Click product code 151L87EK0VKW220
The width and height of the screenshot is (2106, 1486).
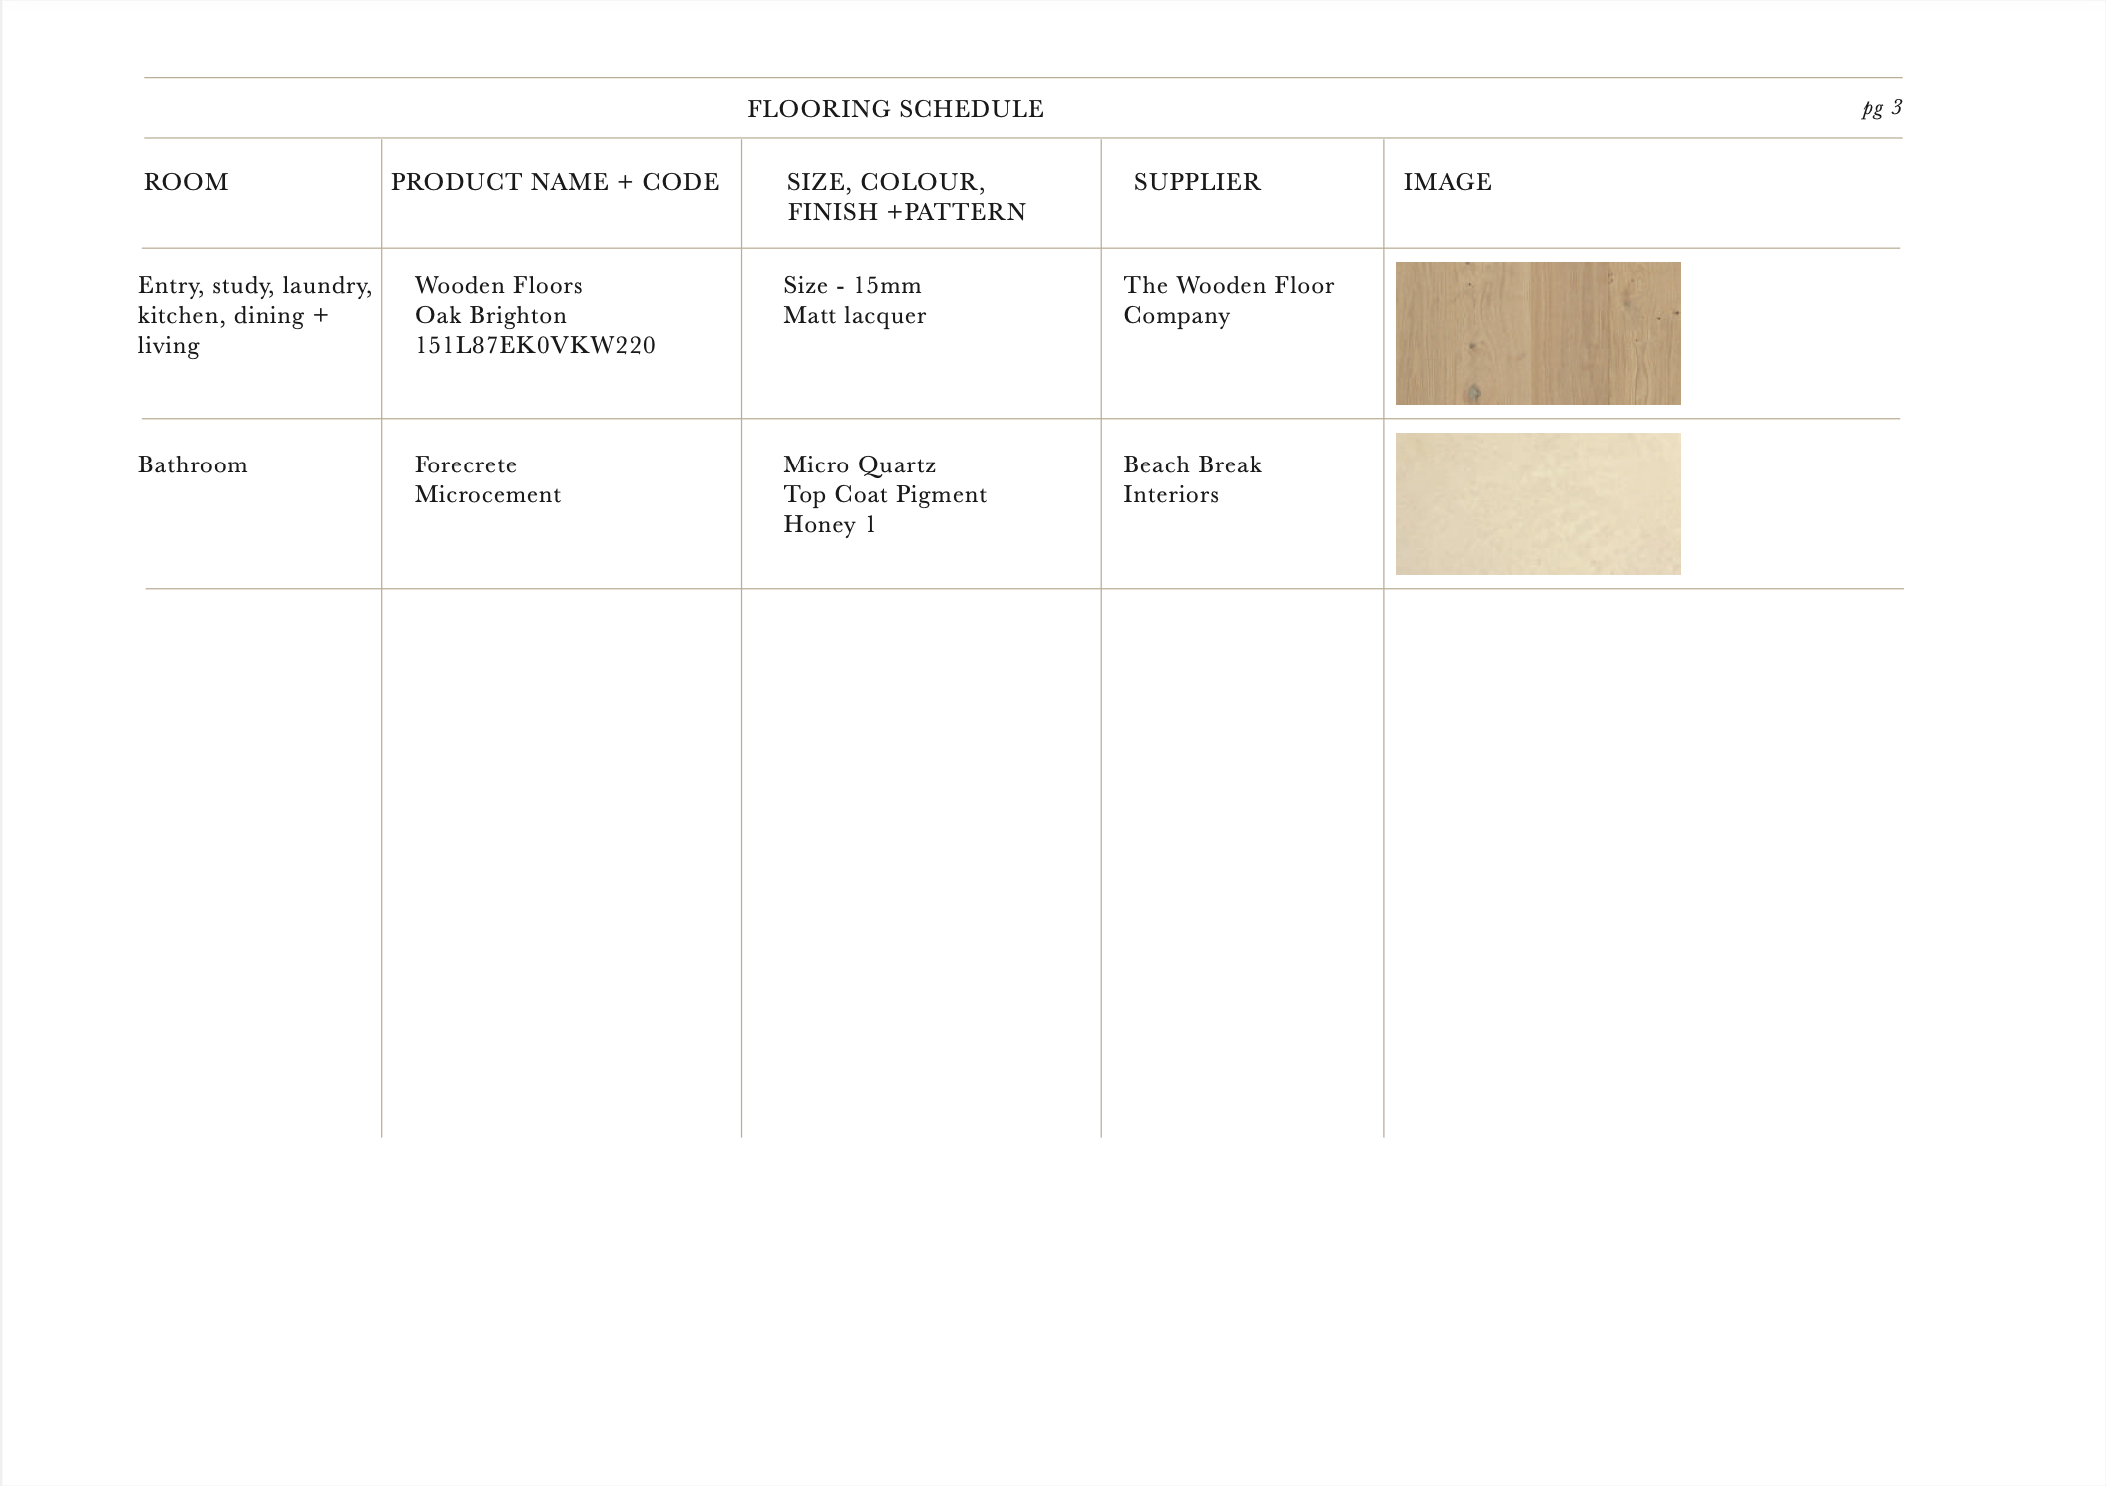click(x=535, y=346)
